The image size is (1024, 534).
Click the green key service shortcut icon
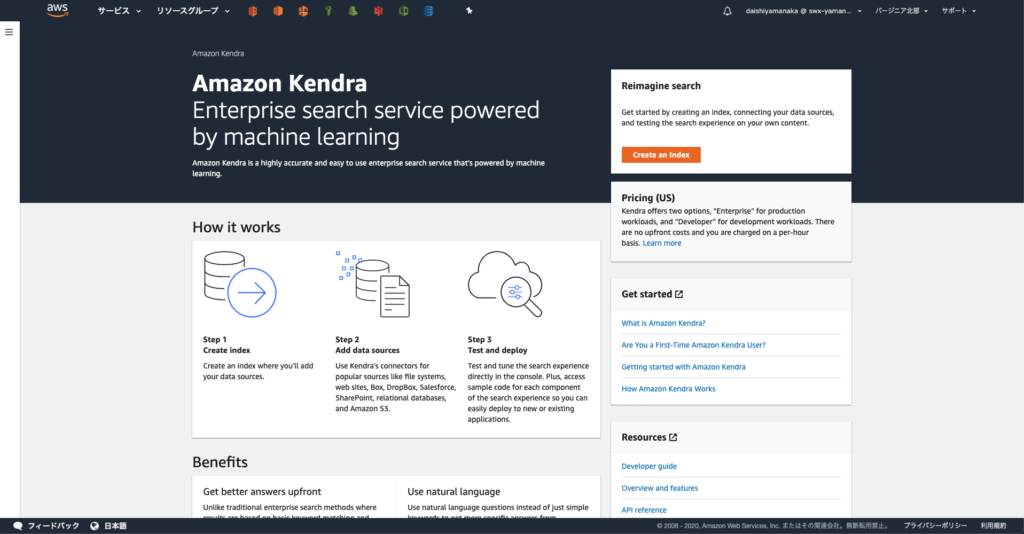[328, 11]
